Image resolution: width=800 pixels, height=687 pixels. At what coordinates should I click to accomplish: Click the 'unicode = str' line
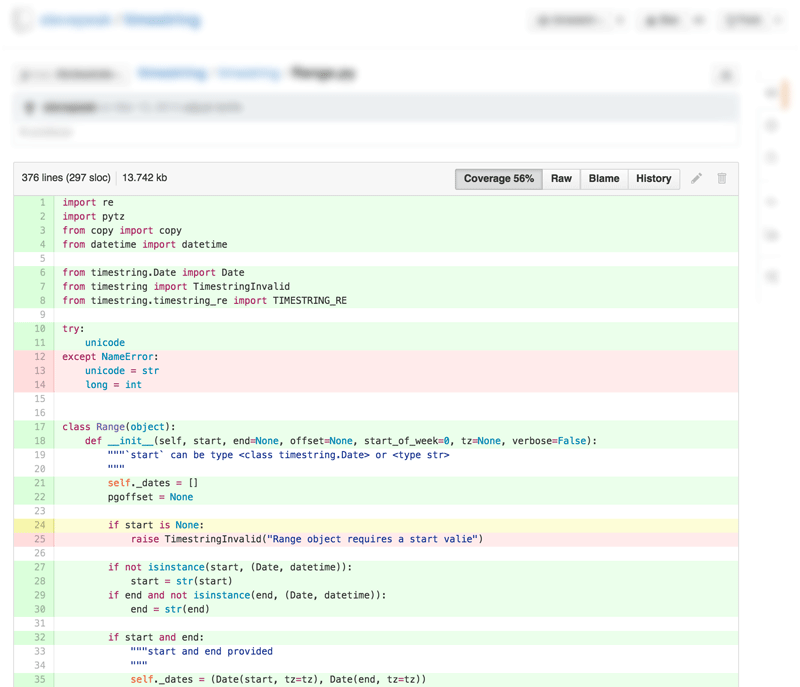coord(122,371)
